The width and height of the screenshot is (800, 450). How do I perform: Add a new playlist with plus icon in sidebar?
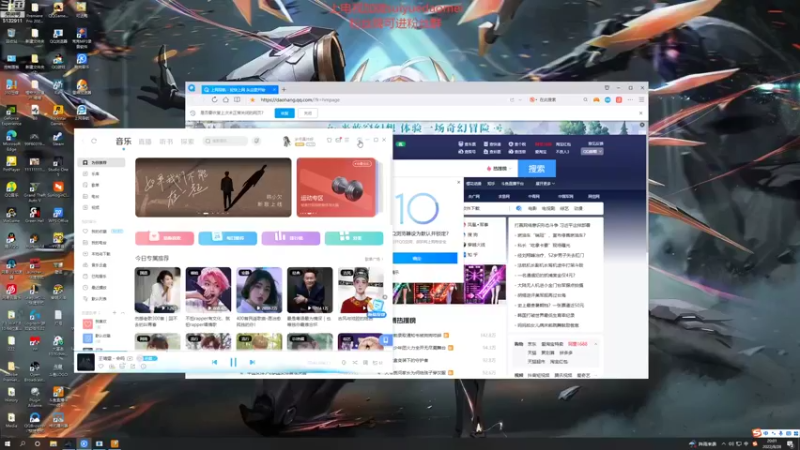coord(114,313)
